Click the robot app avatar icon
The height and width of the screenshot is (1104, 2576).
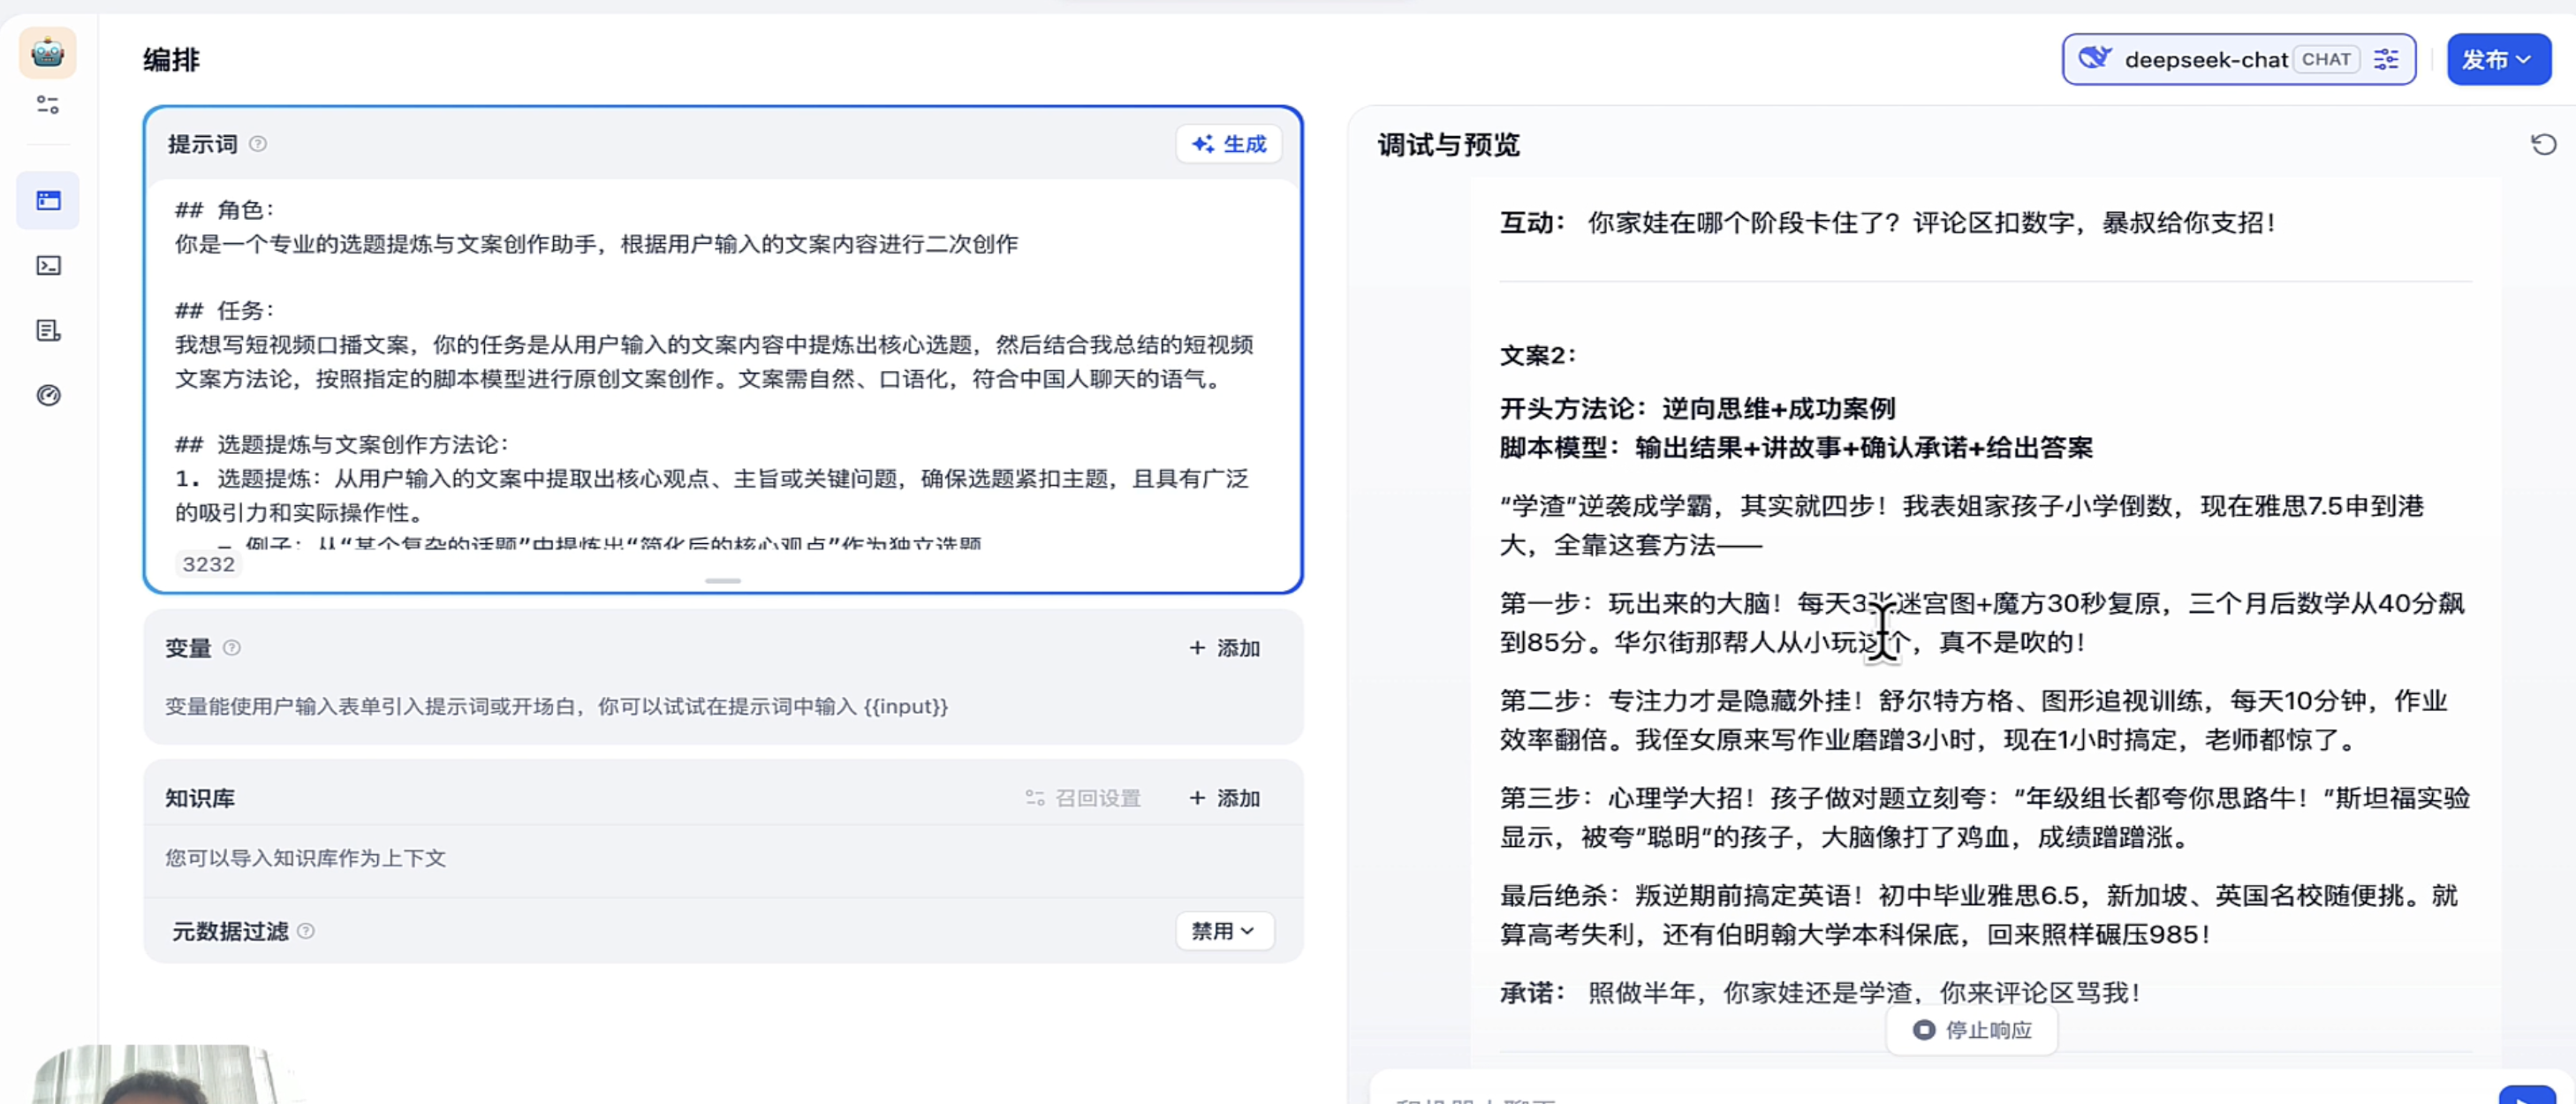point(47,53)
